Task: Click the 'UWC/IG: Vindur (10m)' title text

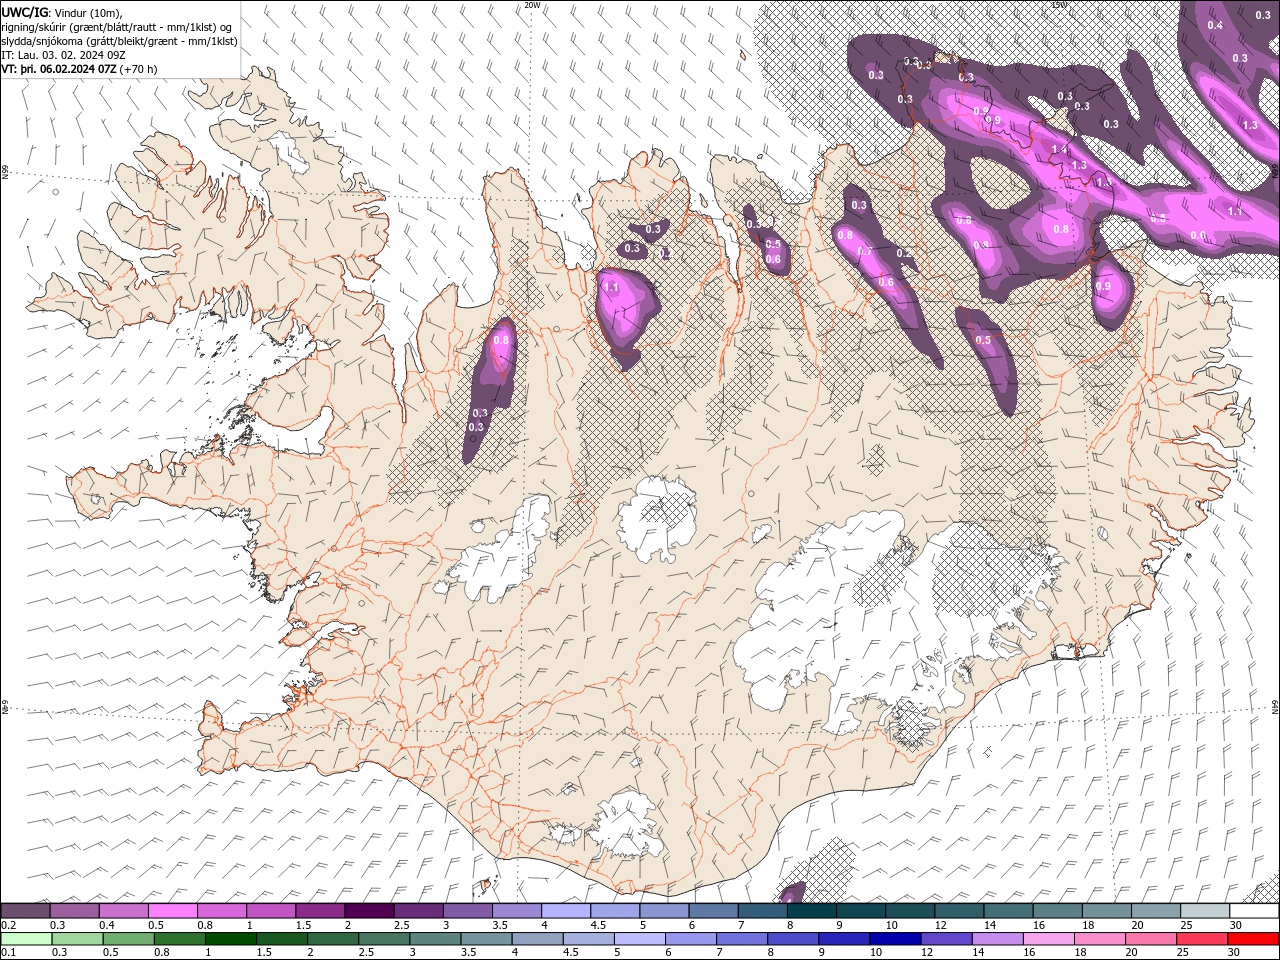Action: 62,12
